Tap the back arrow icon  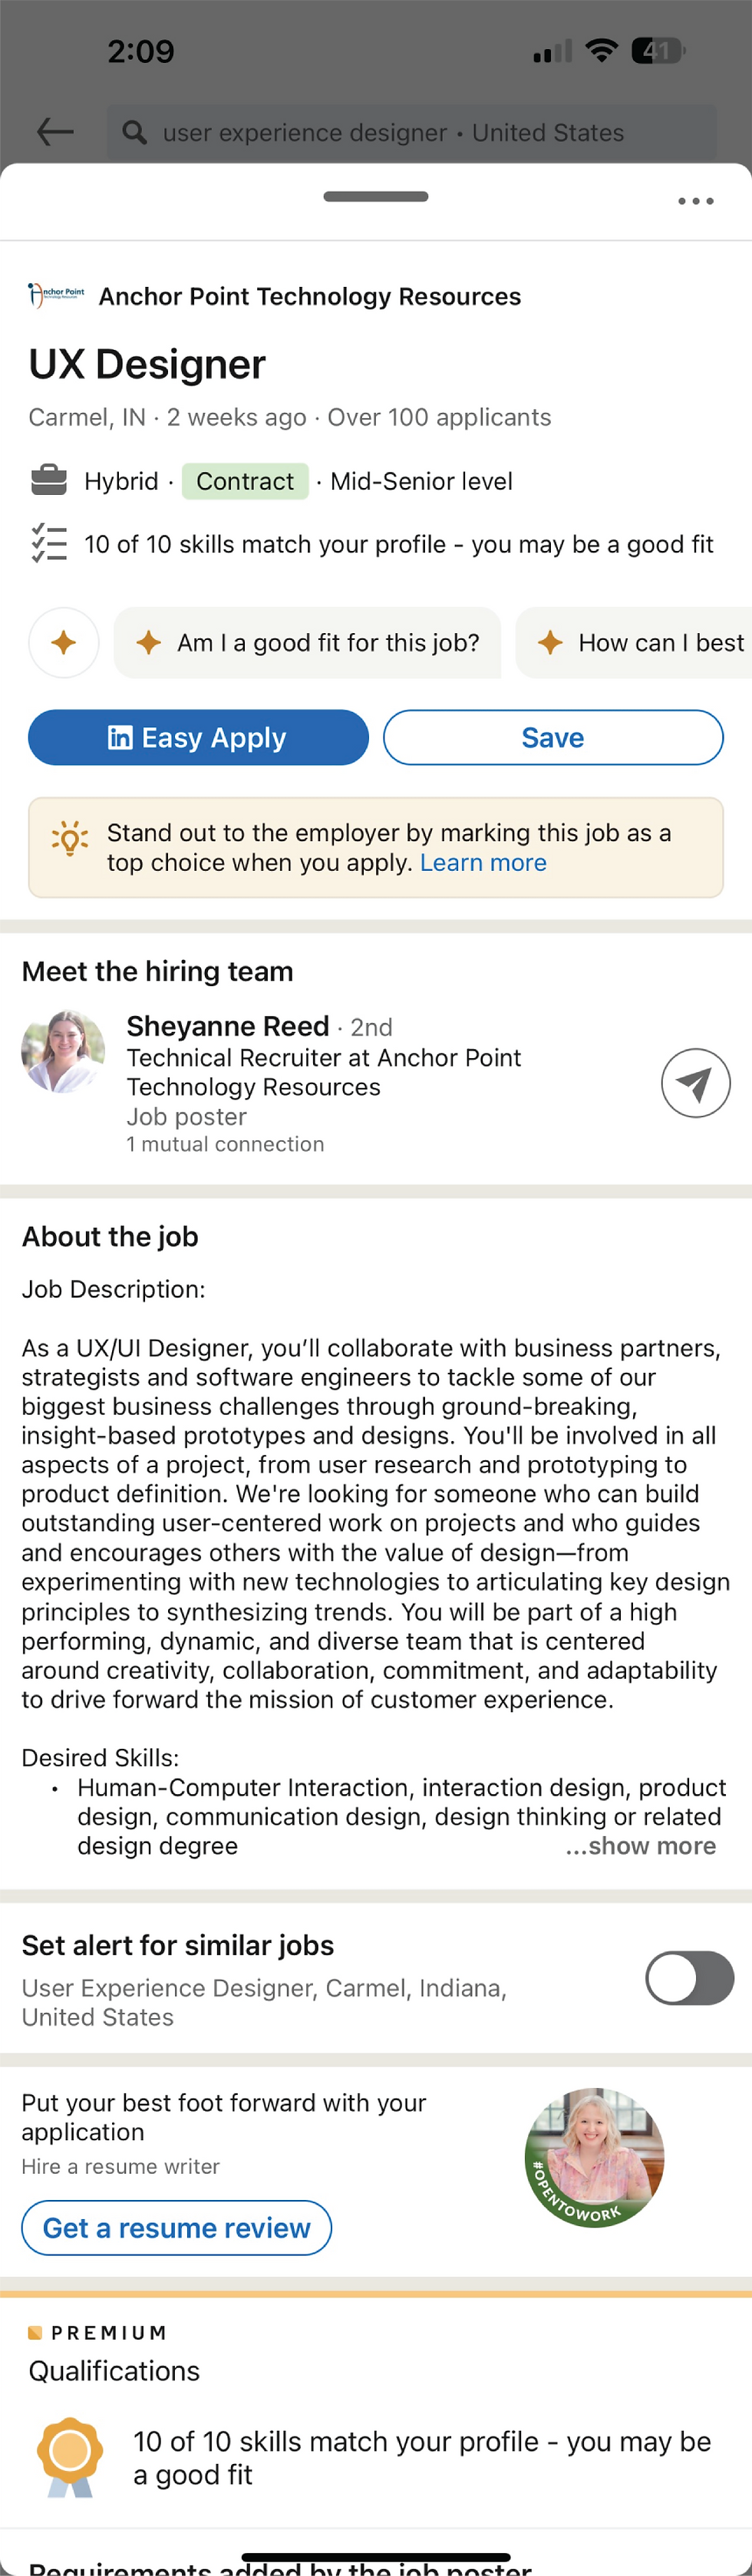point(55,132)
